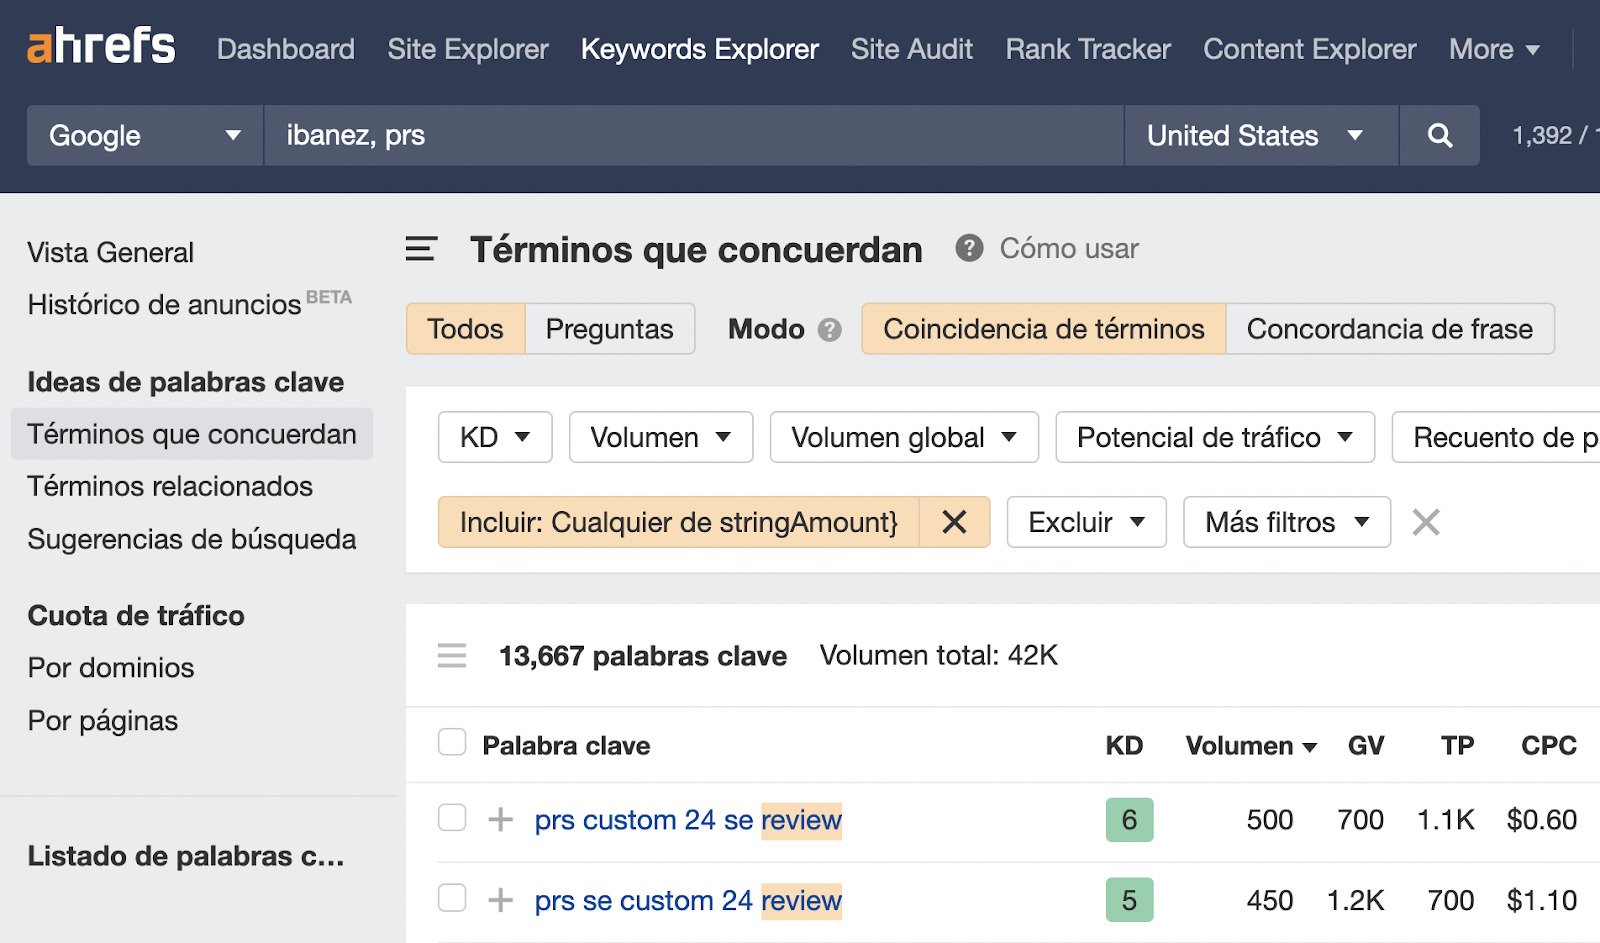
Task: Click the Ahrefs logo
Action: (x=100, y=47)
